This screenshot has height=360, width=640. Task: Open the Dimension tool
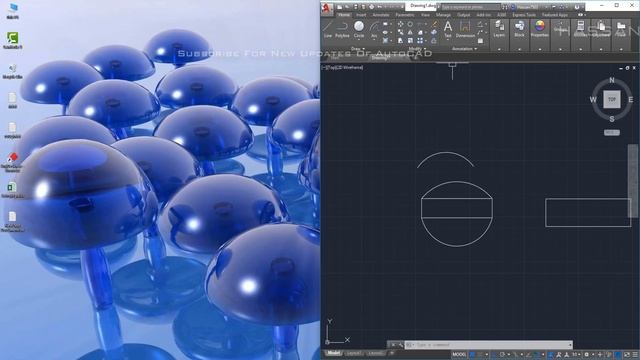click(465, 29)
